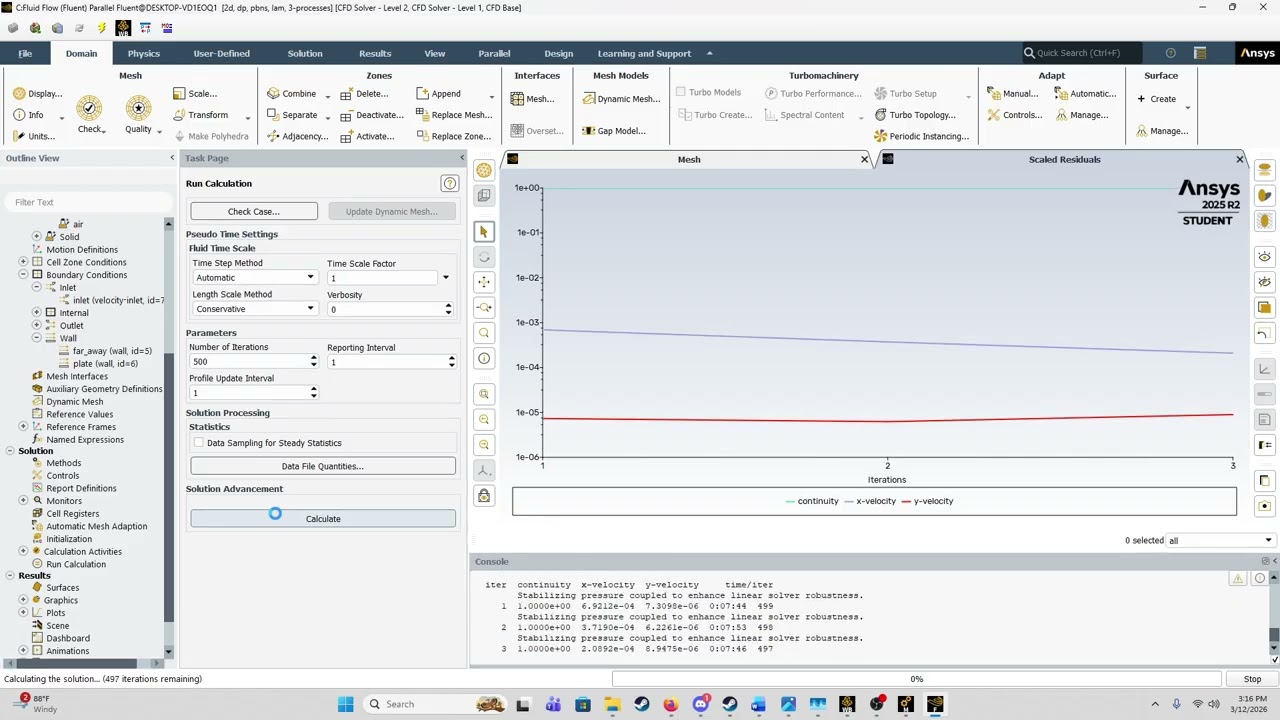Open the Time Scale Factor dropdown arrow
Viewport: 1280px width, 720px height.
tap(446, 278)
